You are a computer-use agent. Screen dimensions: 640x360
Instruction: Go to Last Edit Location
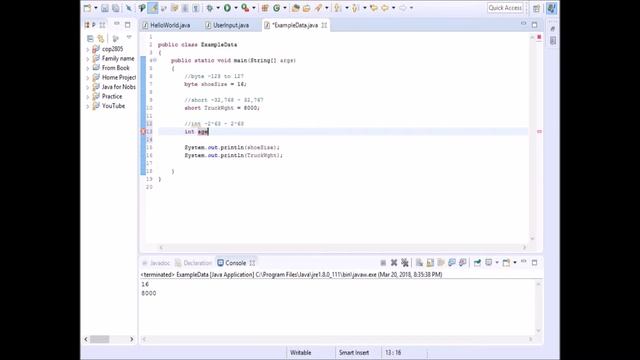pos(373,8)
